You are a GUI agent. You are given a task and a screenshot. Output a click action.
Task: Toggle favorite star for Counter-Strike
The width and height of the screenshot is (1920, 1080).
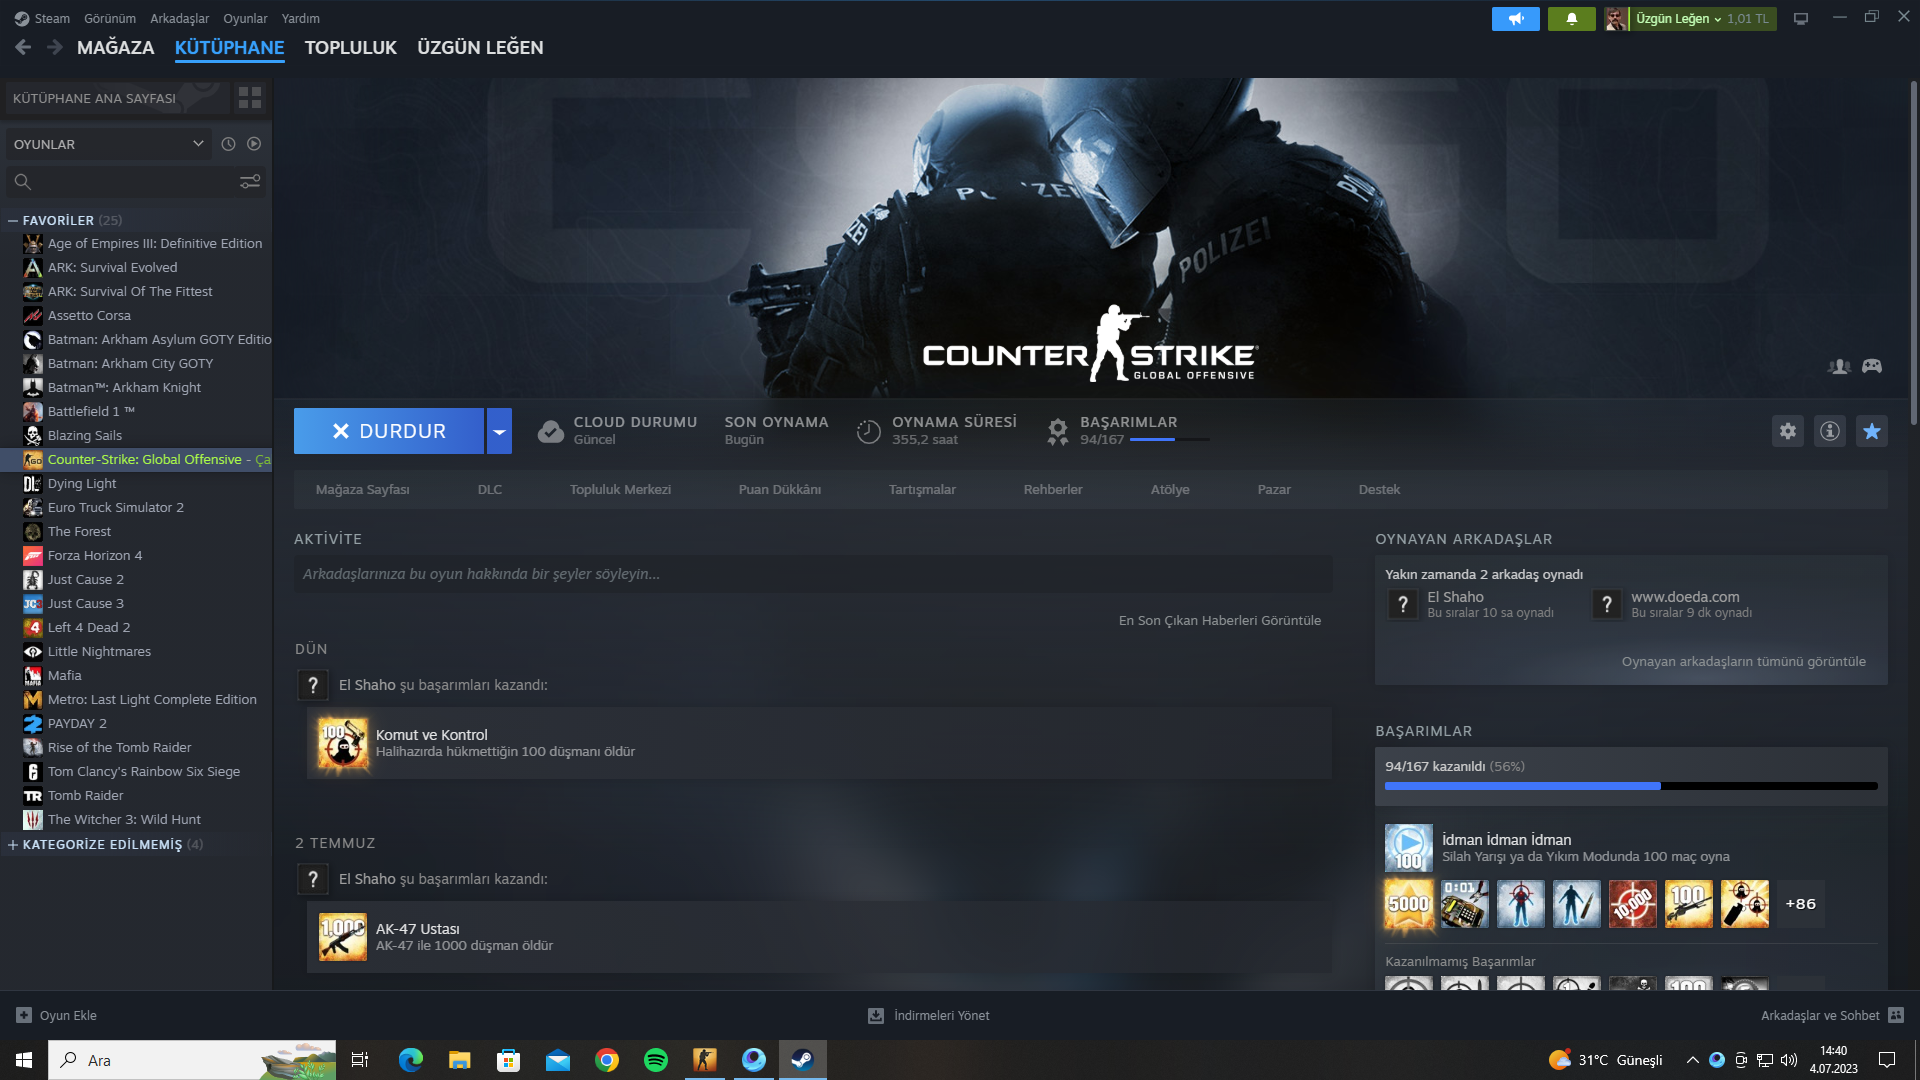coord(1872,431)
